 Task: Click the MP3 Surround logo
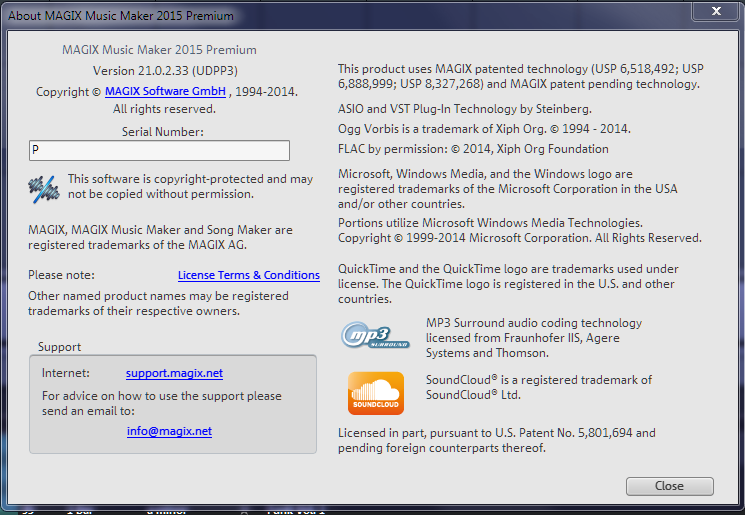[375, 335]
